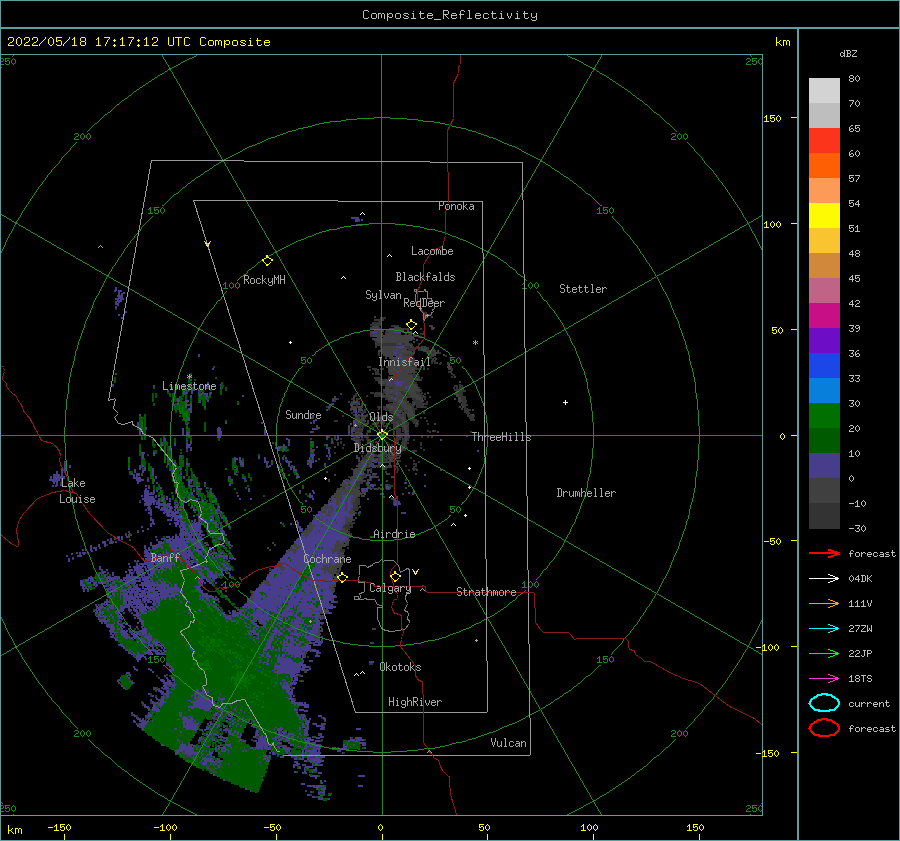This screenshot has width=900, height=841.
Task: Select the light blue 33-30 dBZ swatch
Action: 824,391
